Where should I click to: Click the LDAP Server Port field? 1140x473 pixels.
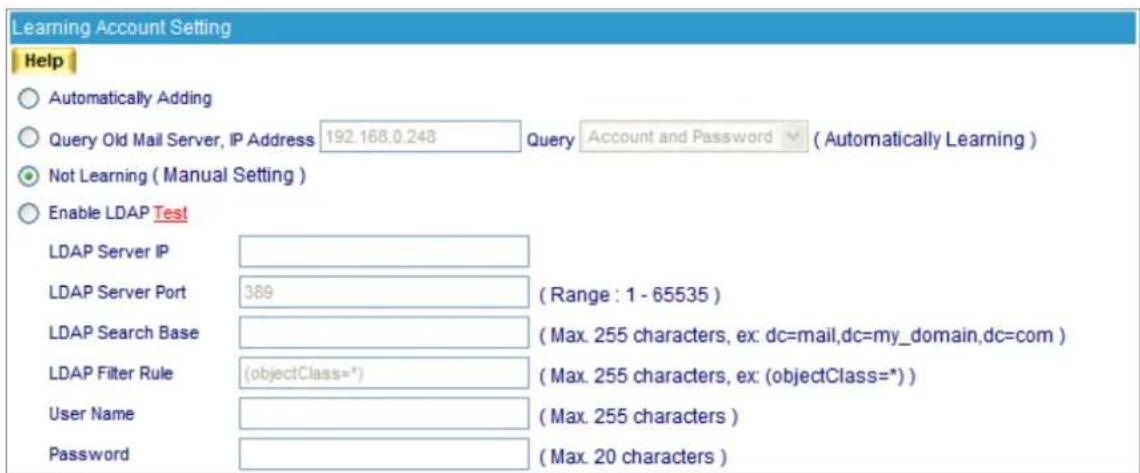click(384, 292)
